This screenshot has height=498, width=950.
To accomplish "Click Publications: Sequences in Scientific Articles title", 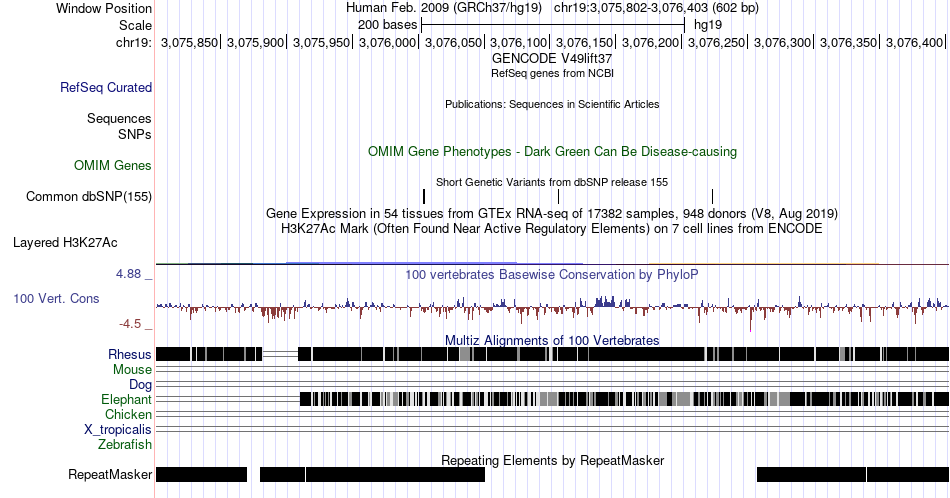I will pos(552,104).
